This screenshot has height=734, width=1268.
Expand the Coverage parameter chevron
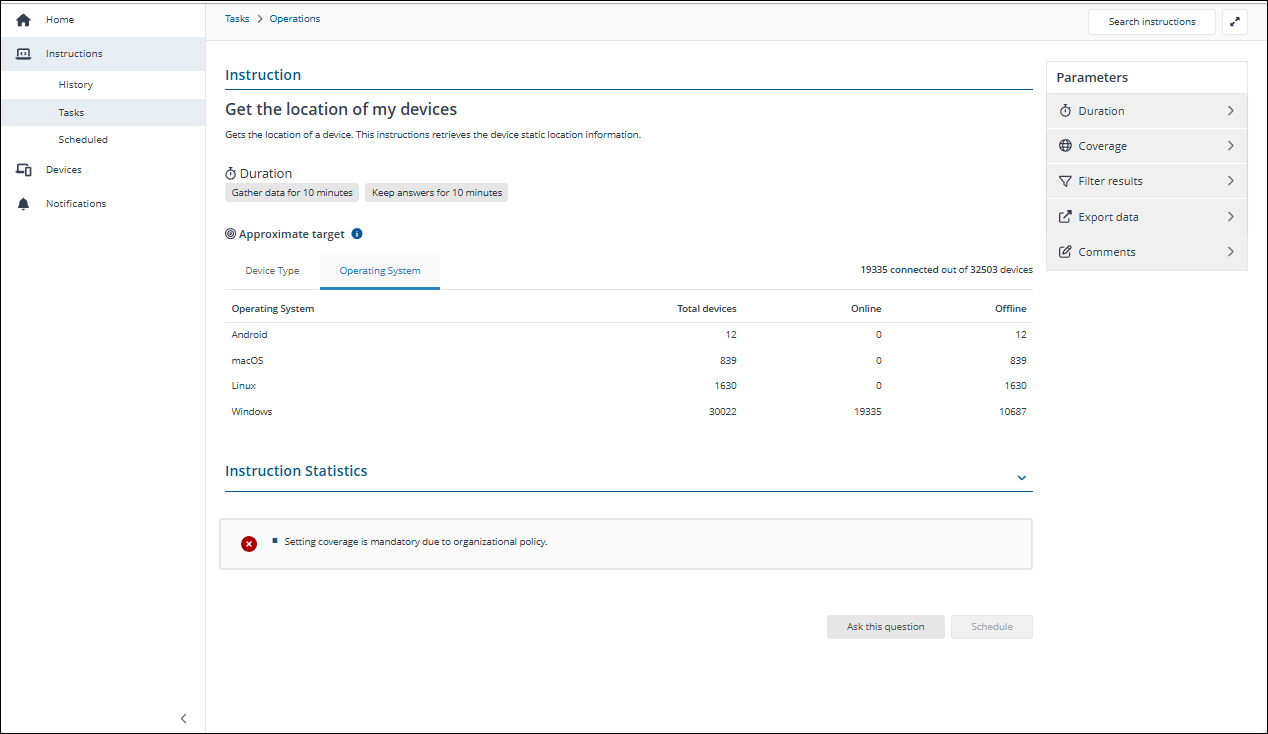[1230, 146]
